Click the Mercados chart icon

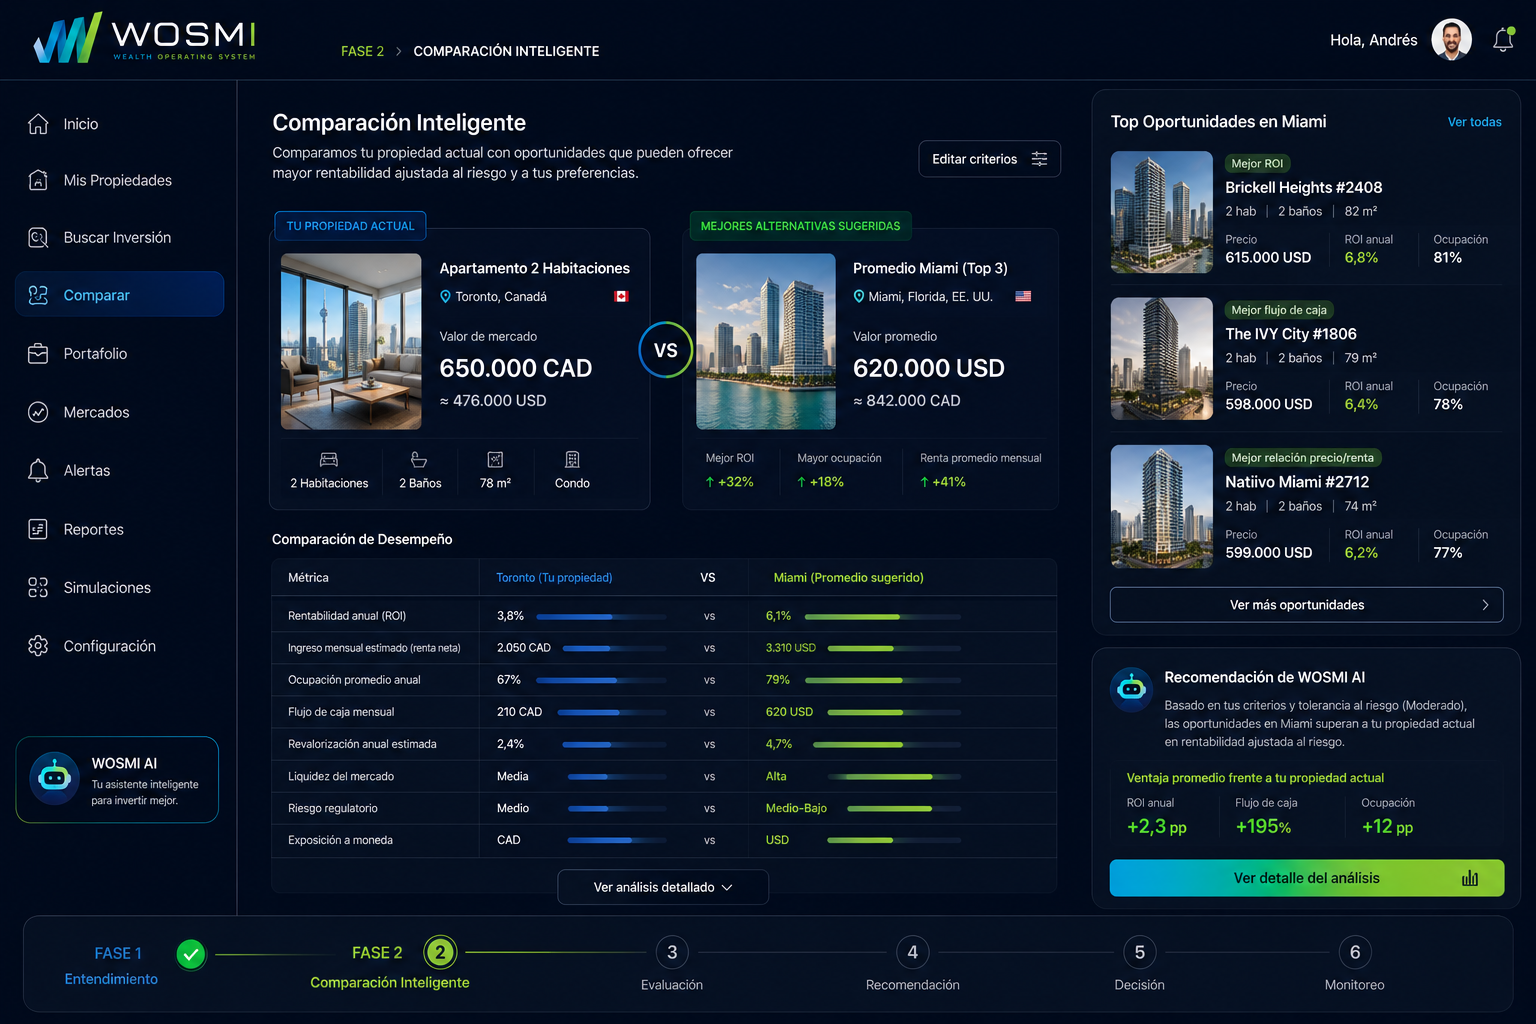[x=38, y=412]
